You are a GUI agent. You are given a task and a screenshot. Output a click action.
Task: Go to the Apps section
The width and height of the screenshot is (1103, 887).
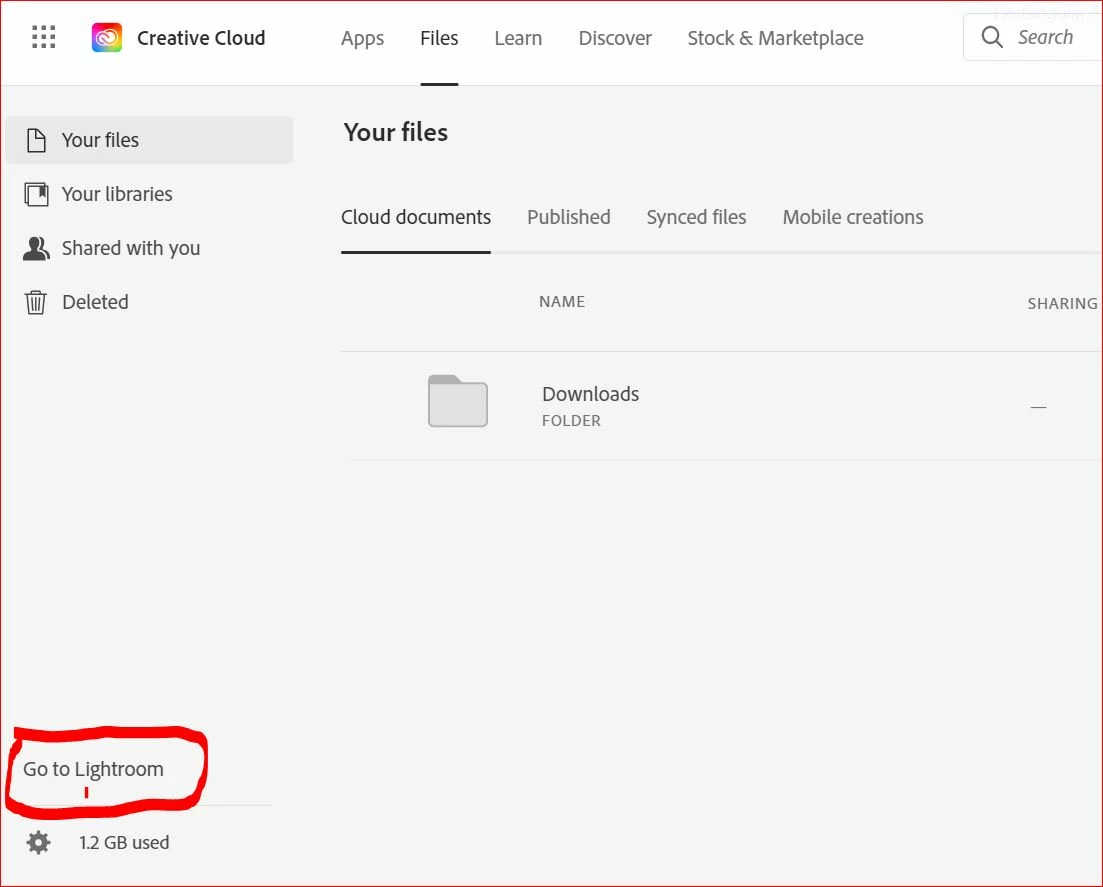(x=362, y=38)
